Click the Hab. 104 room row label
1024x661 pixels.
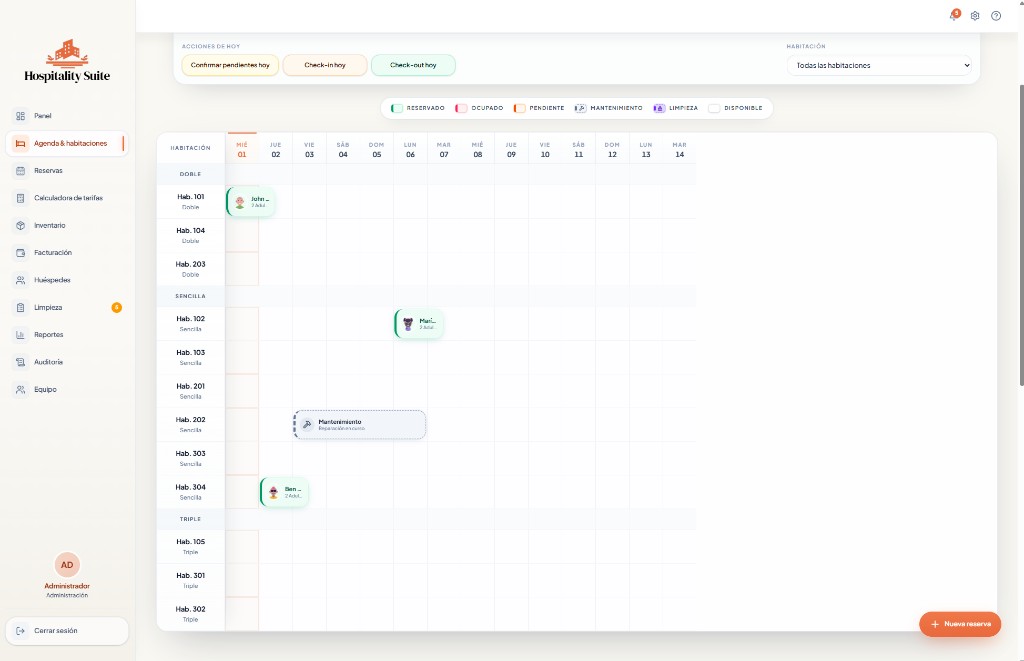[x=191, y=235]
